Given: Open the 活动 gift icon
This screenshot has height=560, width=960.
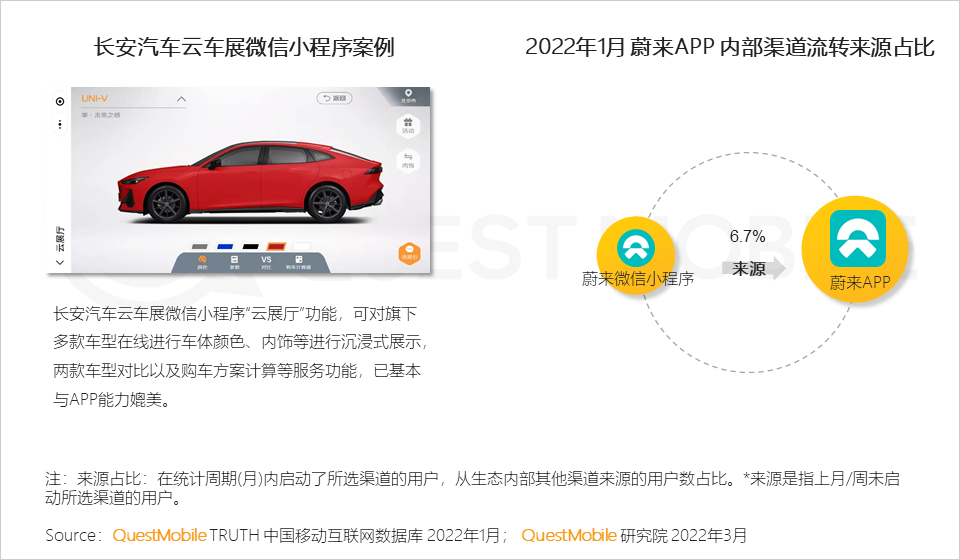Looking at the screenshot, I should 408,126.
